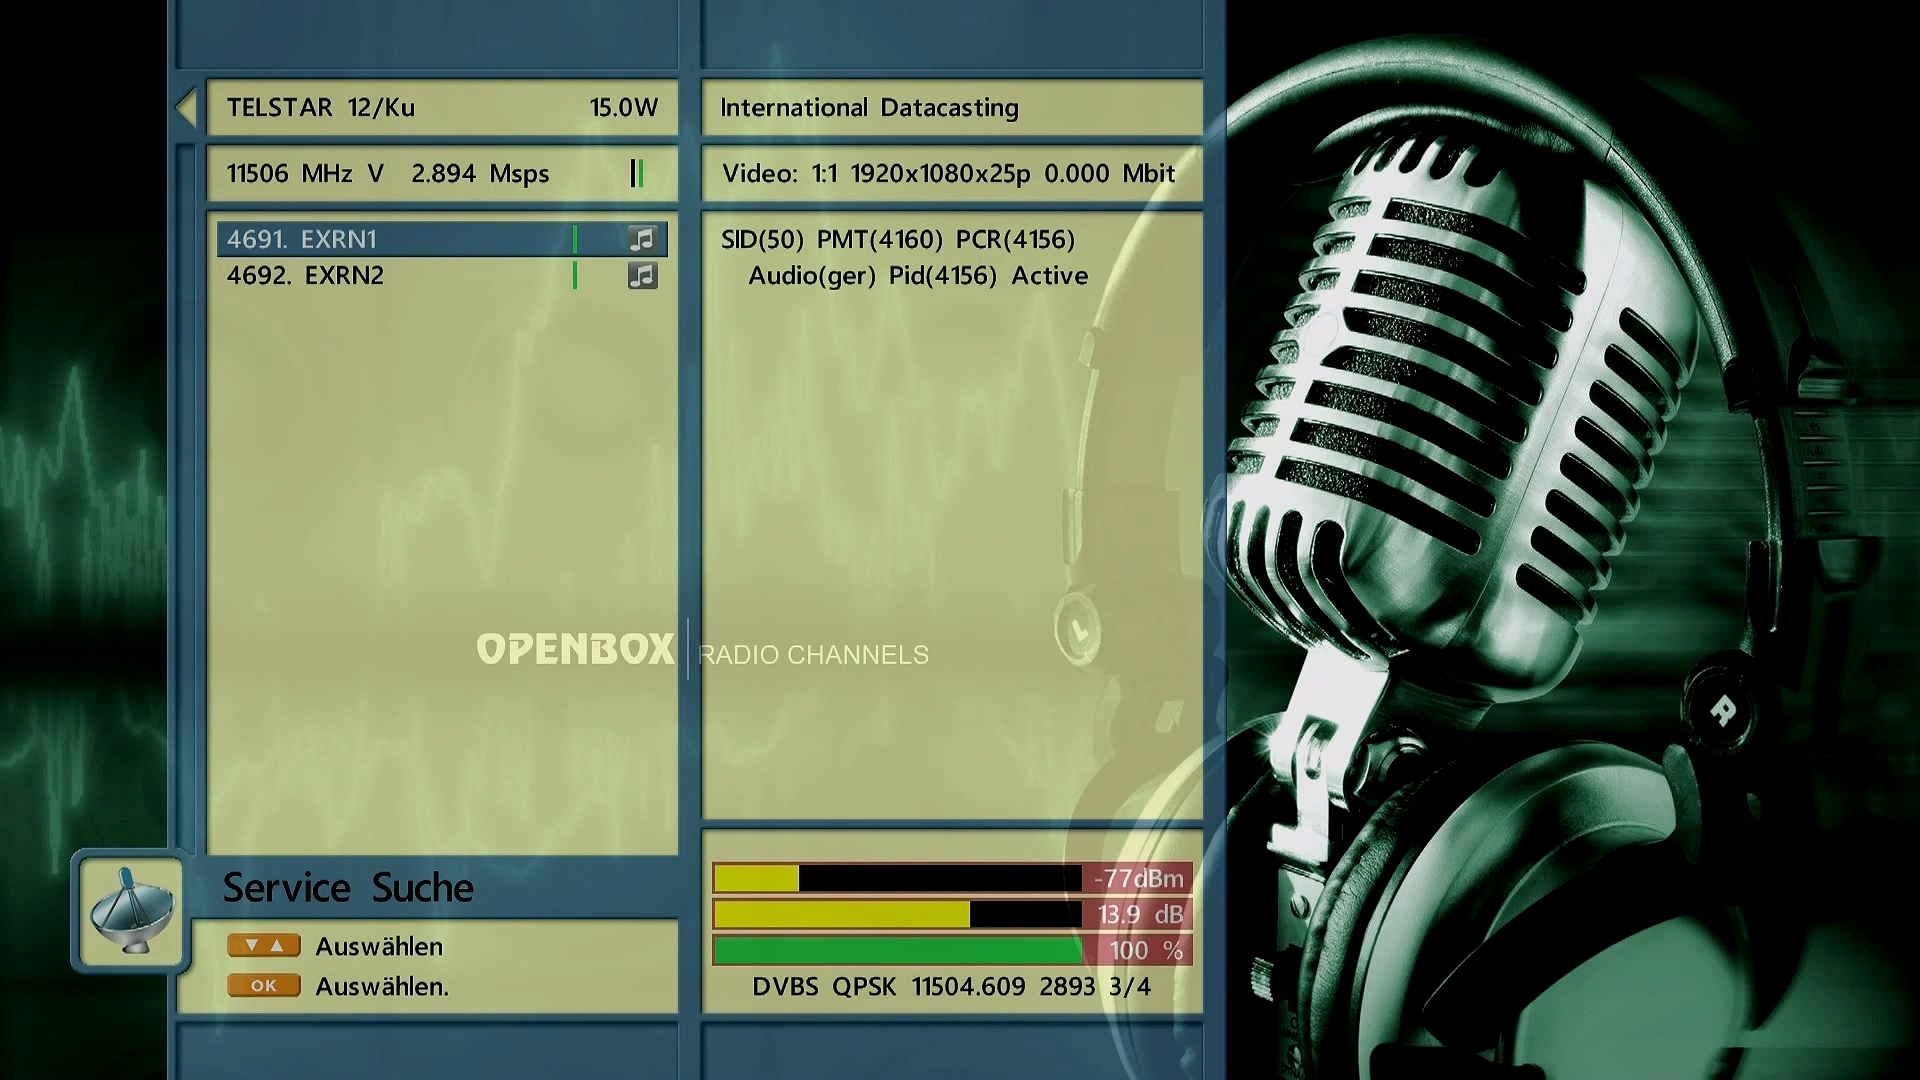Click the signal bars icon next to 2.894 Msps
Viewport: 1920px width, 1080px height.
(x=637, y=173)
